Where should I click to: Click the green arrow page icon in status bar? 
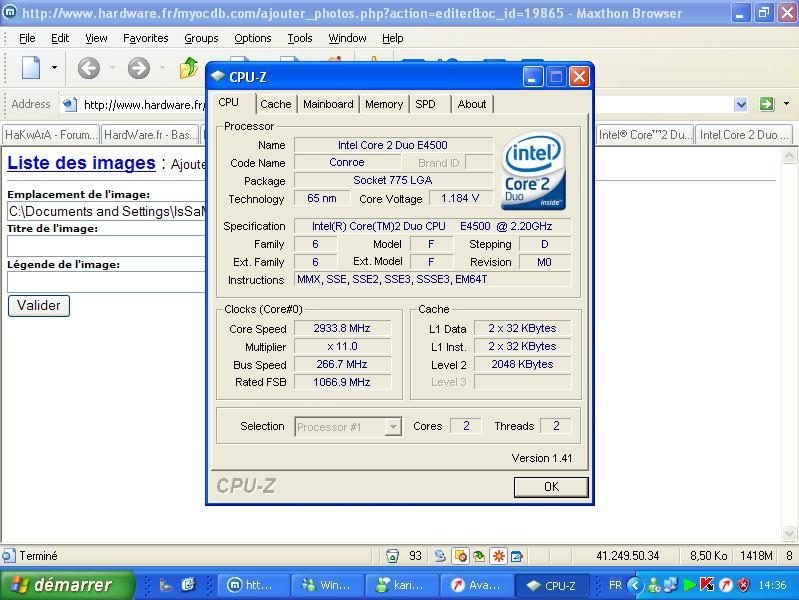point(479,556)
